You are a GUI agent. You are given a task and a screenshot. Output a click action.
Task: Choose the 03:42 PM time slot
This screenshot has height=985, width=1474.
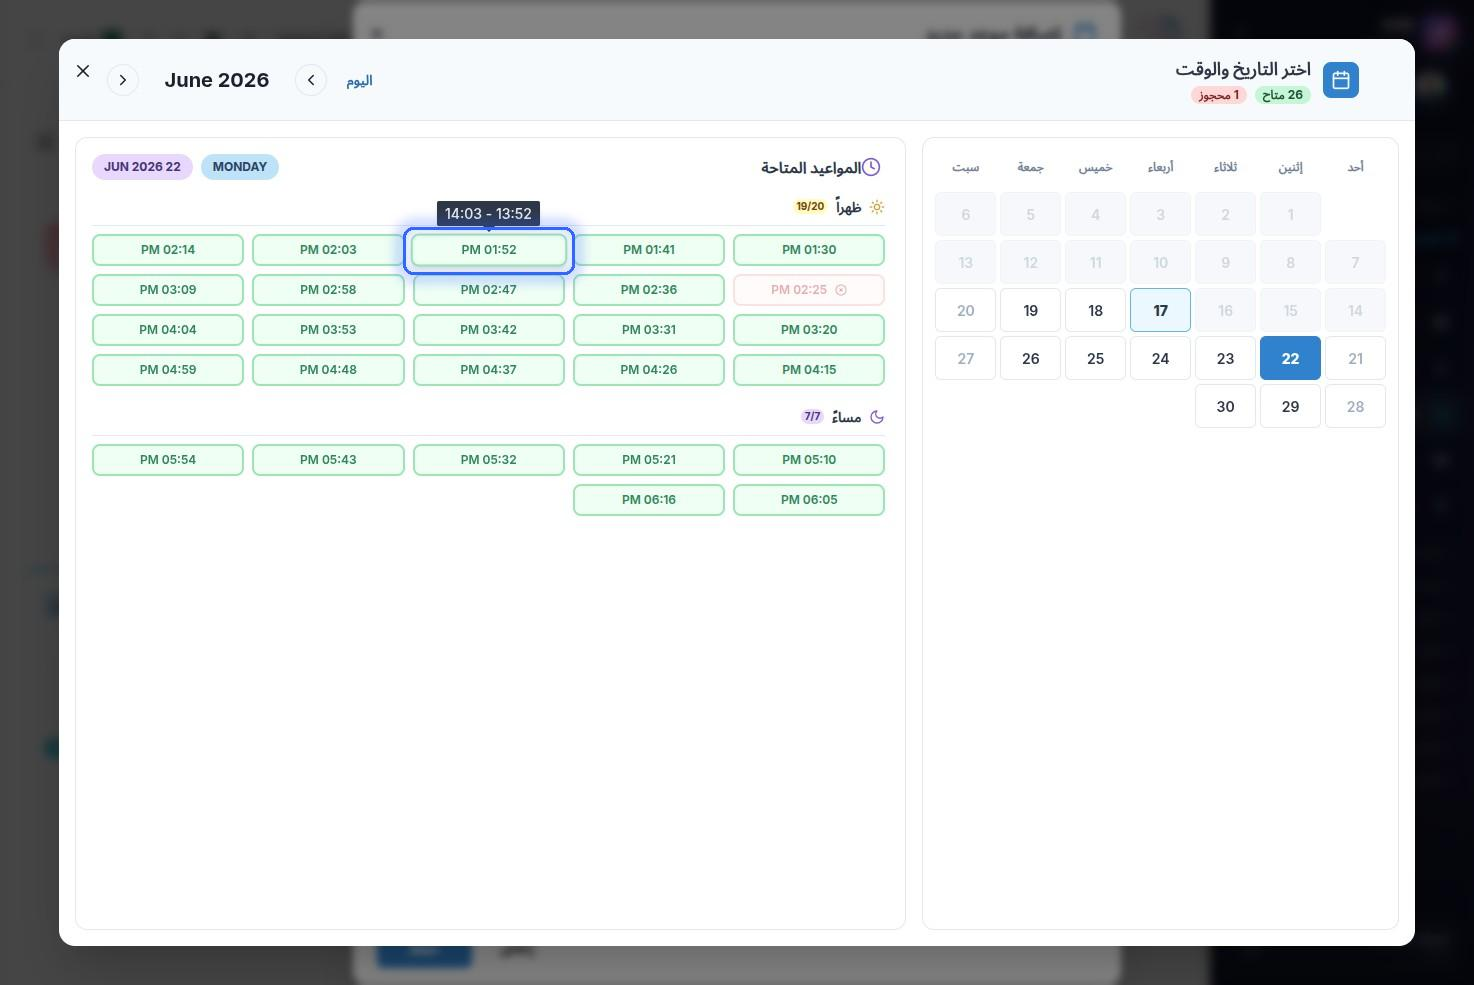pos(489,330)
